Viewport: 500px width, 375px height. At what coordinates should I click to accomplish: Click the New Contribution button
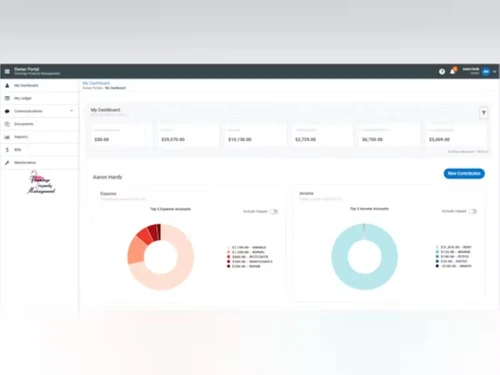464,173
